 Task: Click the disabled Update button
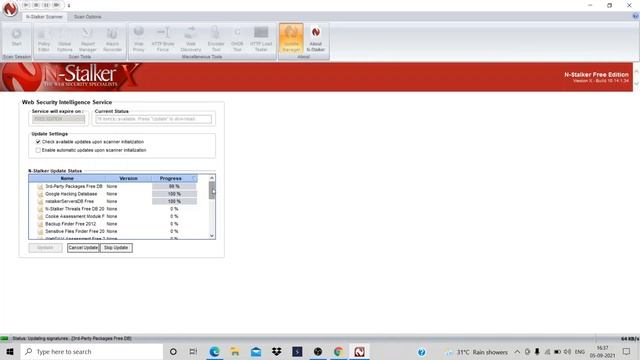click(45, 248)
